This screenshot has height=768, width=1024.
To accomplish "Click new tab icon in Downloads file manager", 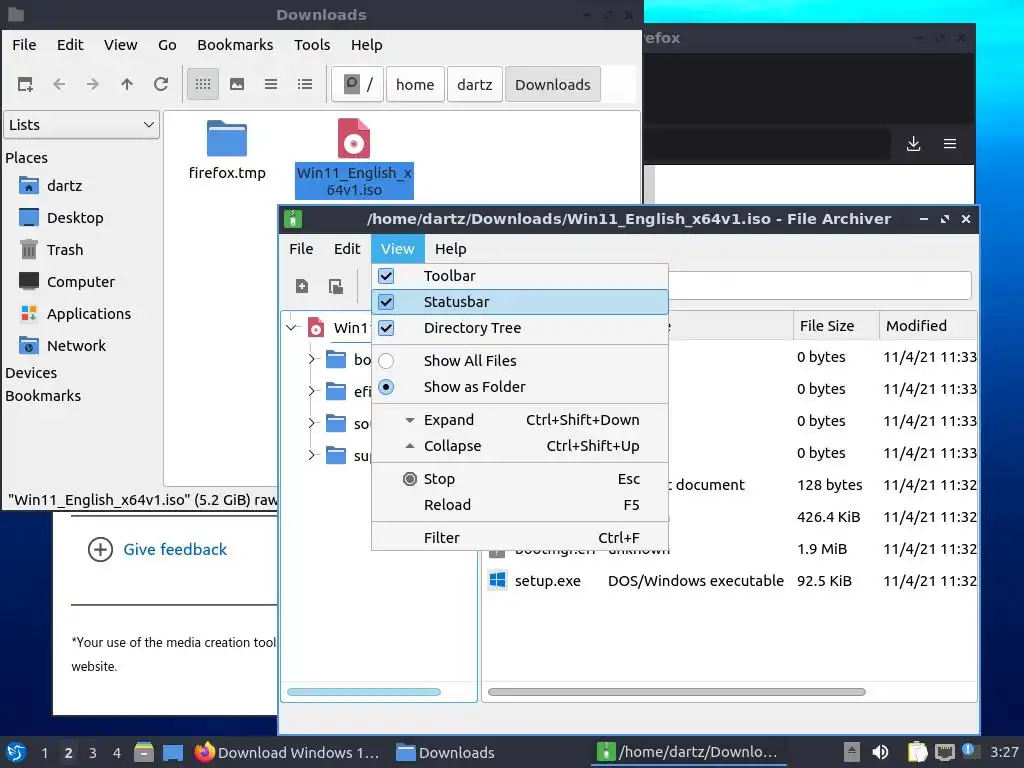I will 25,84.
